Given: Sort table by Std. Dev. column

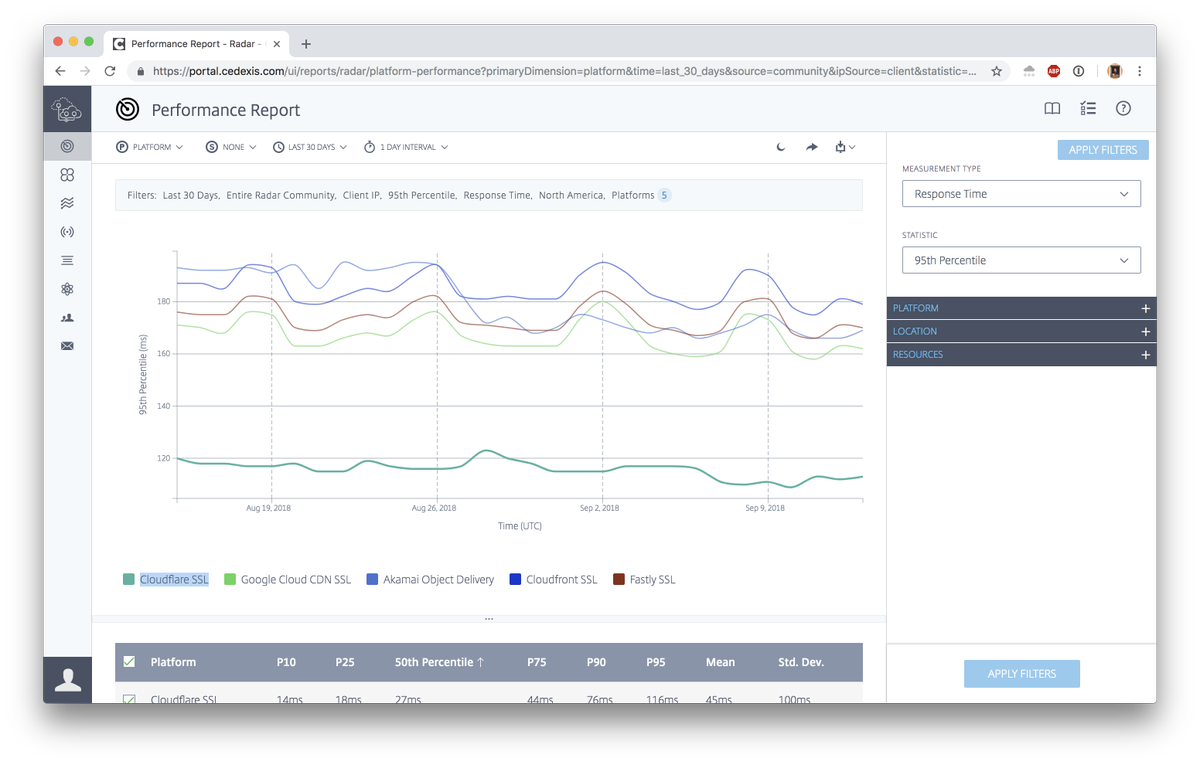Looking at the screenshot, I should coord(801,662).
